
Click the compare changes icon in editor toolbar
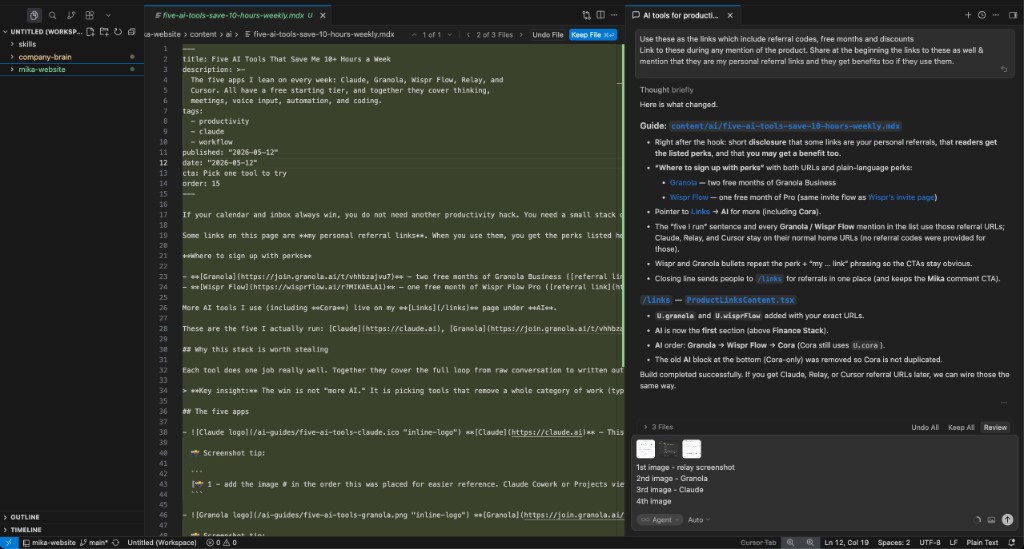pyautogui.click(x=586, y=15)
